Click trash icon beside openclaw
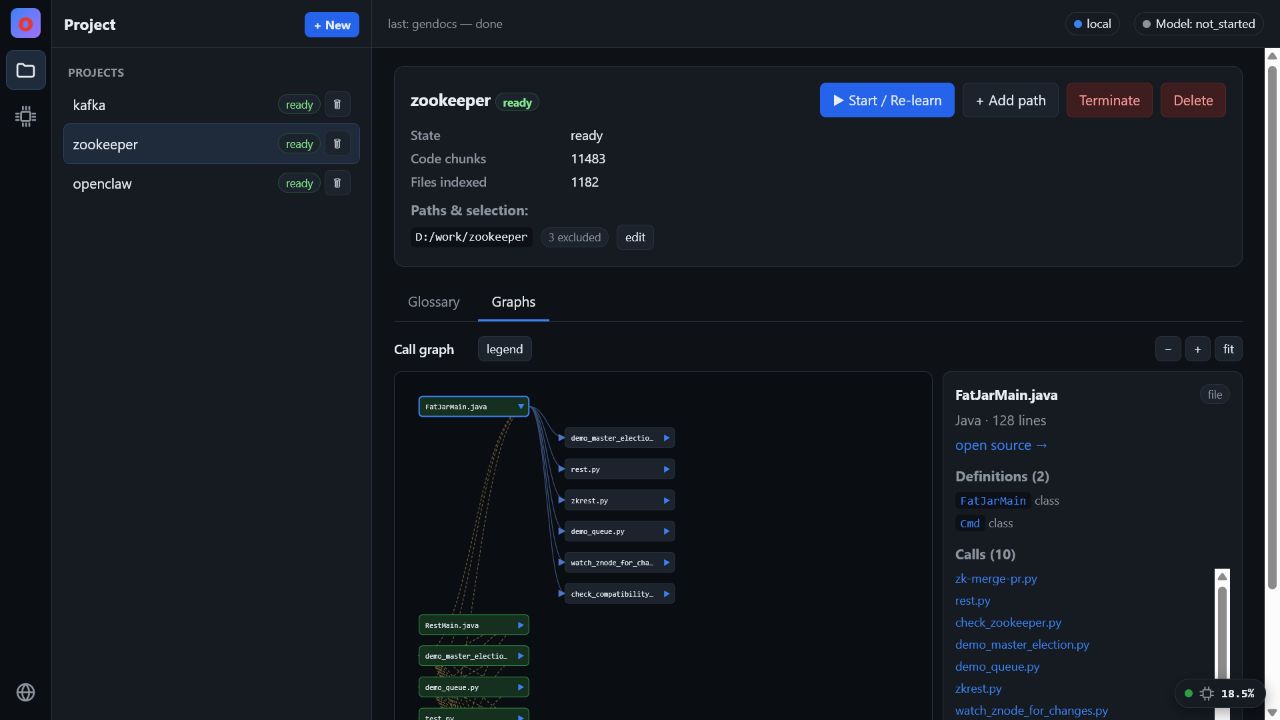1280x720 pixels. (337, 183)
